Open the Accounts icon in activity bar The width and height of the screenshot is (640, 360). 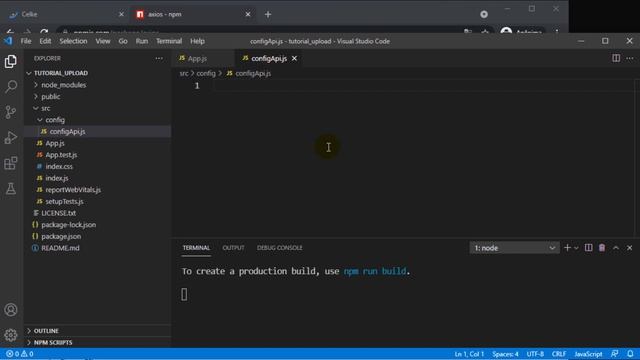(x=11, y=310)
